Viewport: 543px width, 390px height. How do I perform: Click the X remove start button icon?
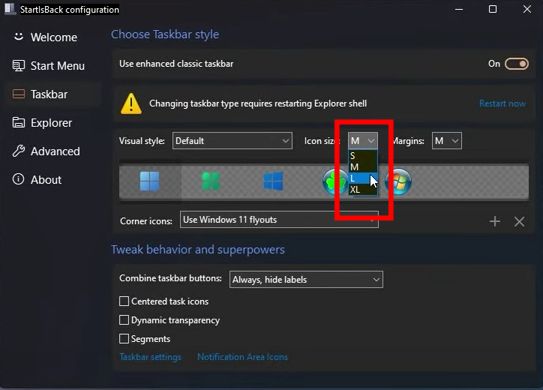tap(519, 221)
